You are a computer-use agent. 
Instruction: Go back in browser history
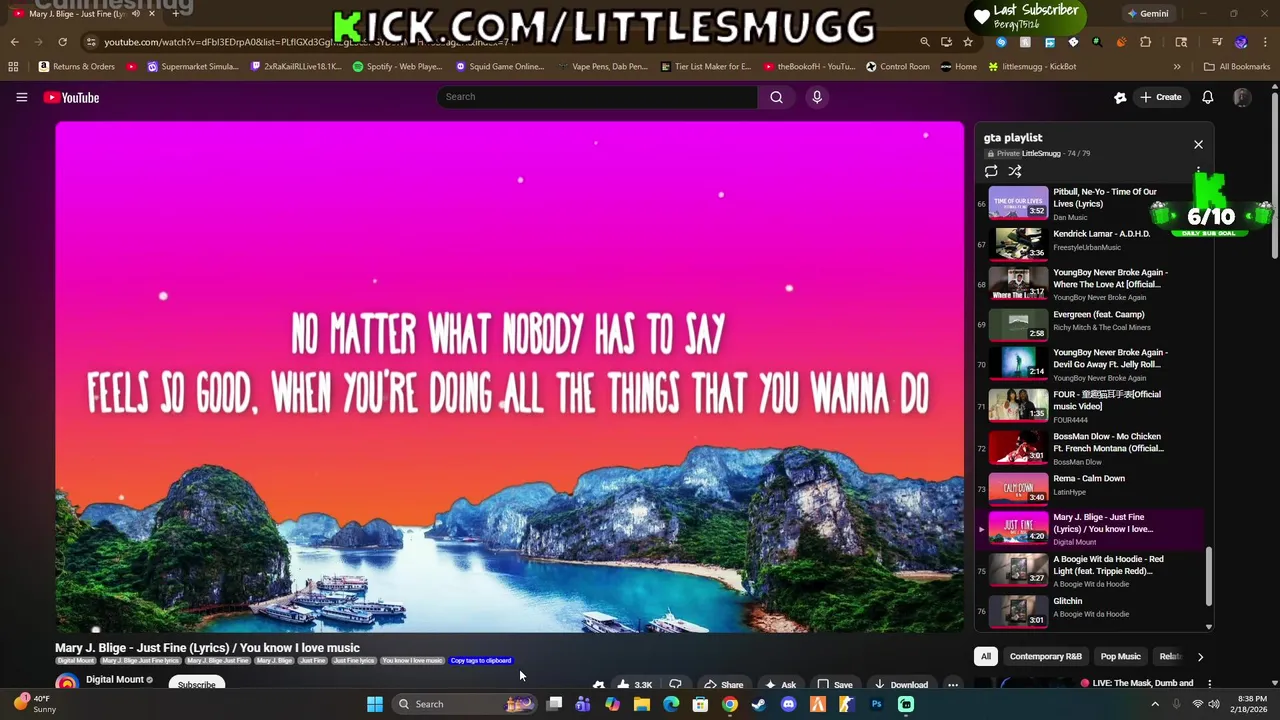click(x=14, y=42)
